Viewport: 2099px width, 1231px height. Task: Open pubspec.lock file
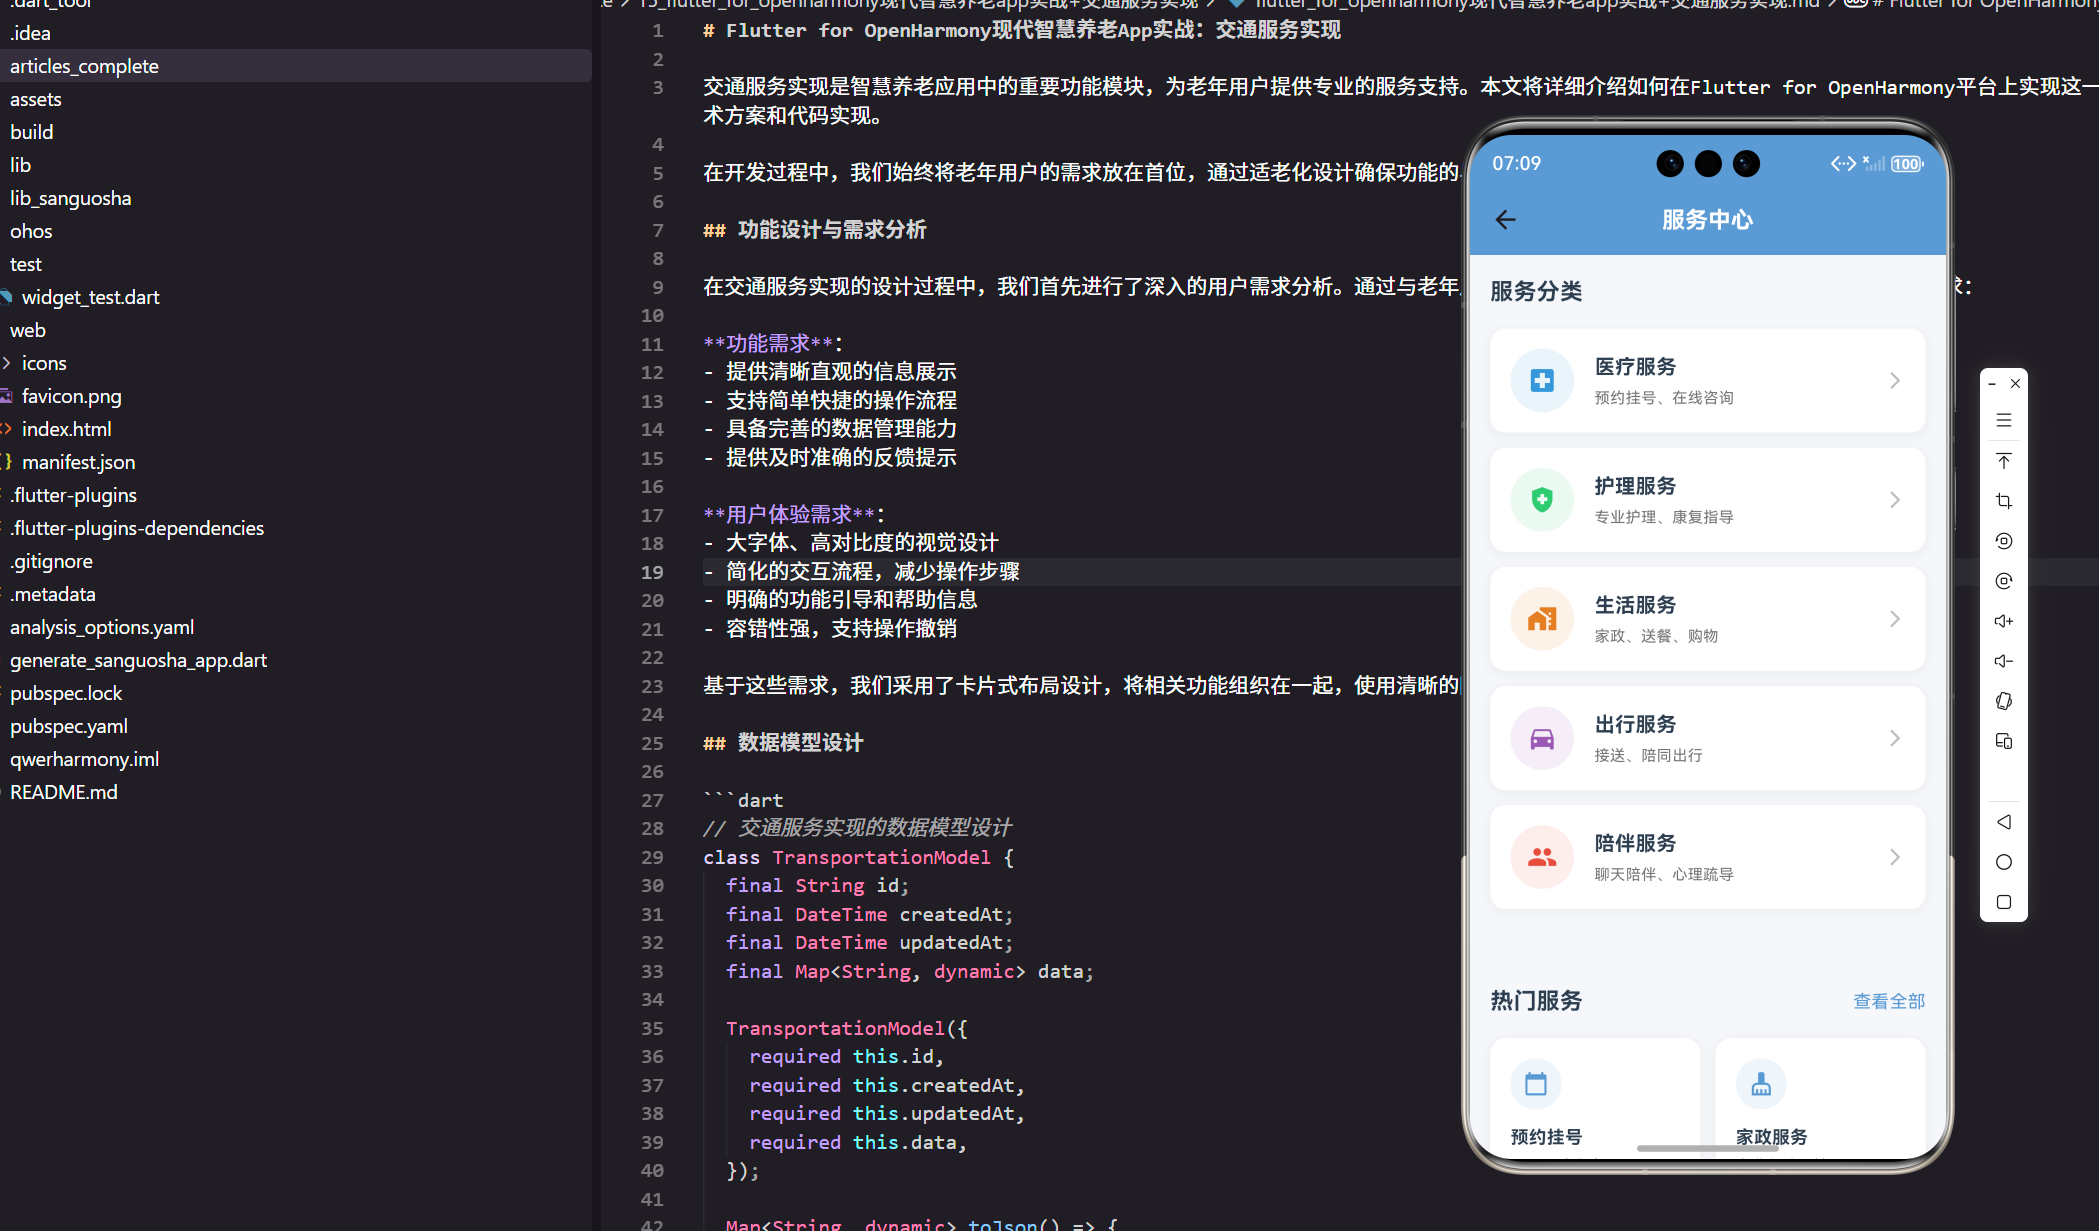coord(296,693)
